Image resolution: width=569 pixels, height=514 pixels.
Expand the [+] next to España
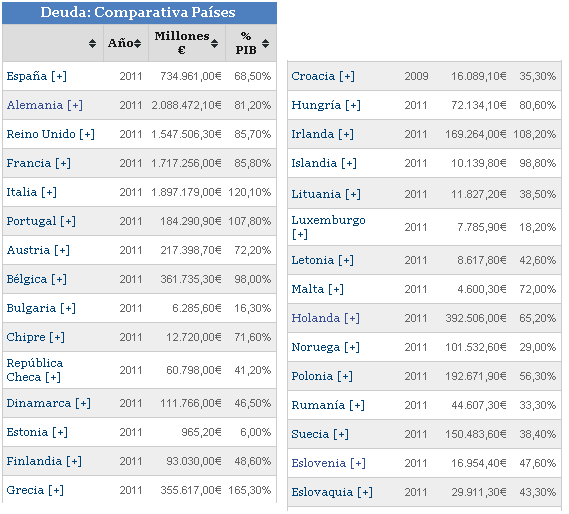click(x=59, y=76)
